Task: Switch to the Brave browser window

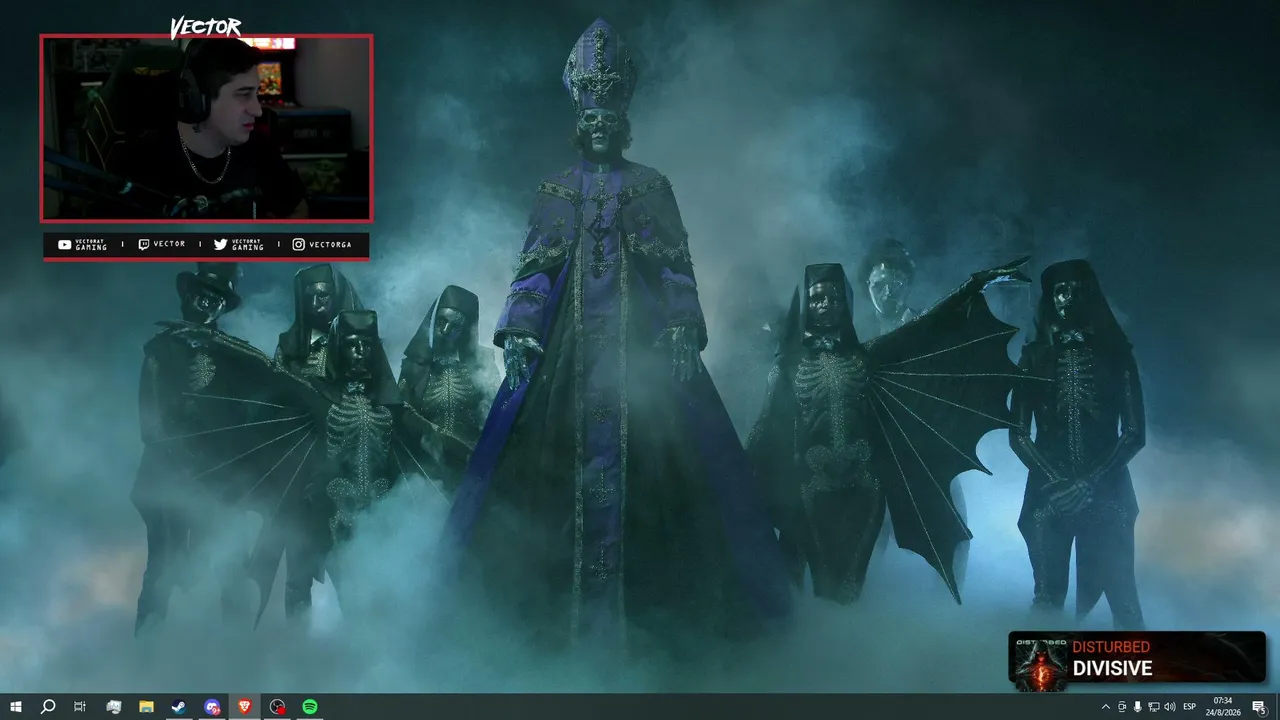Action: pyautogui.click(x=245, y=707)
